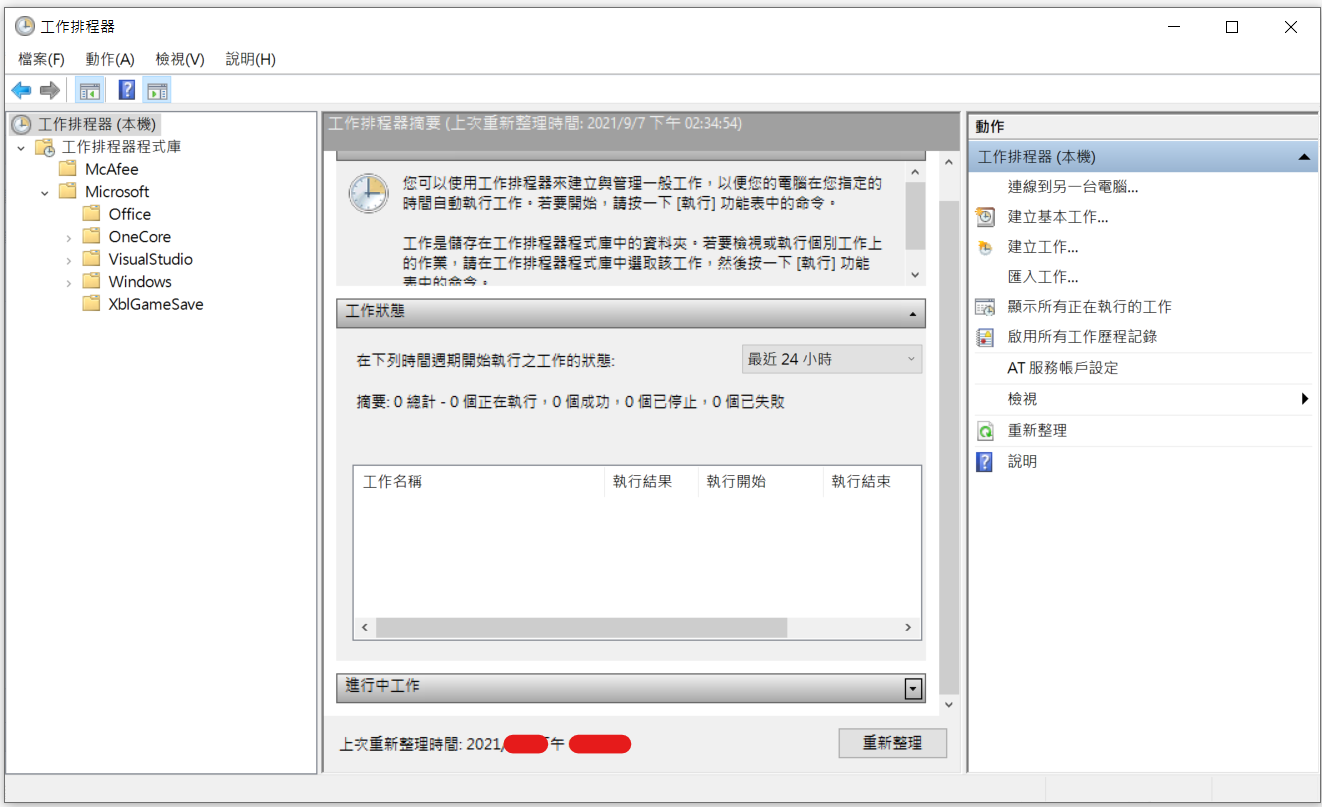Open the 最近 24 小時 dropdown

click(832, 359)
